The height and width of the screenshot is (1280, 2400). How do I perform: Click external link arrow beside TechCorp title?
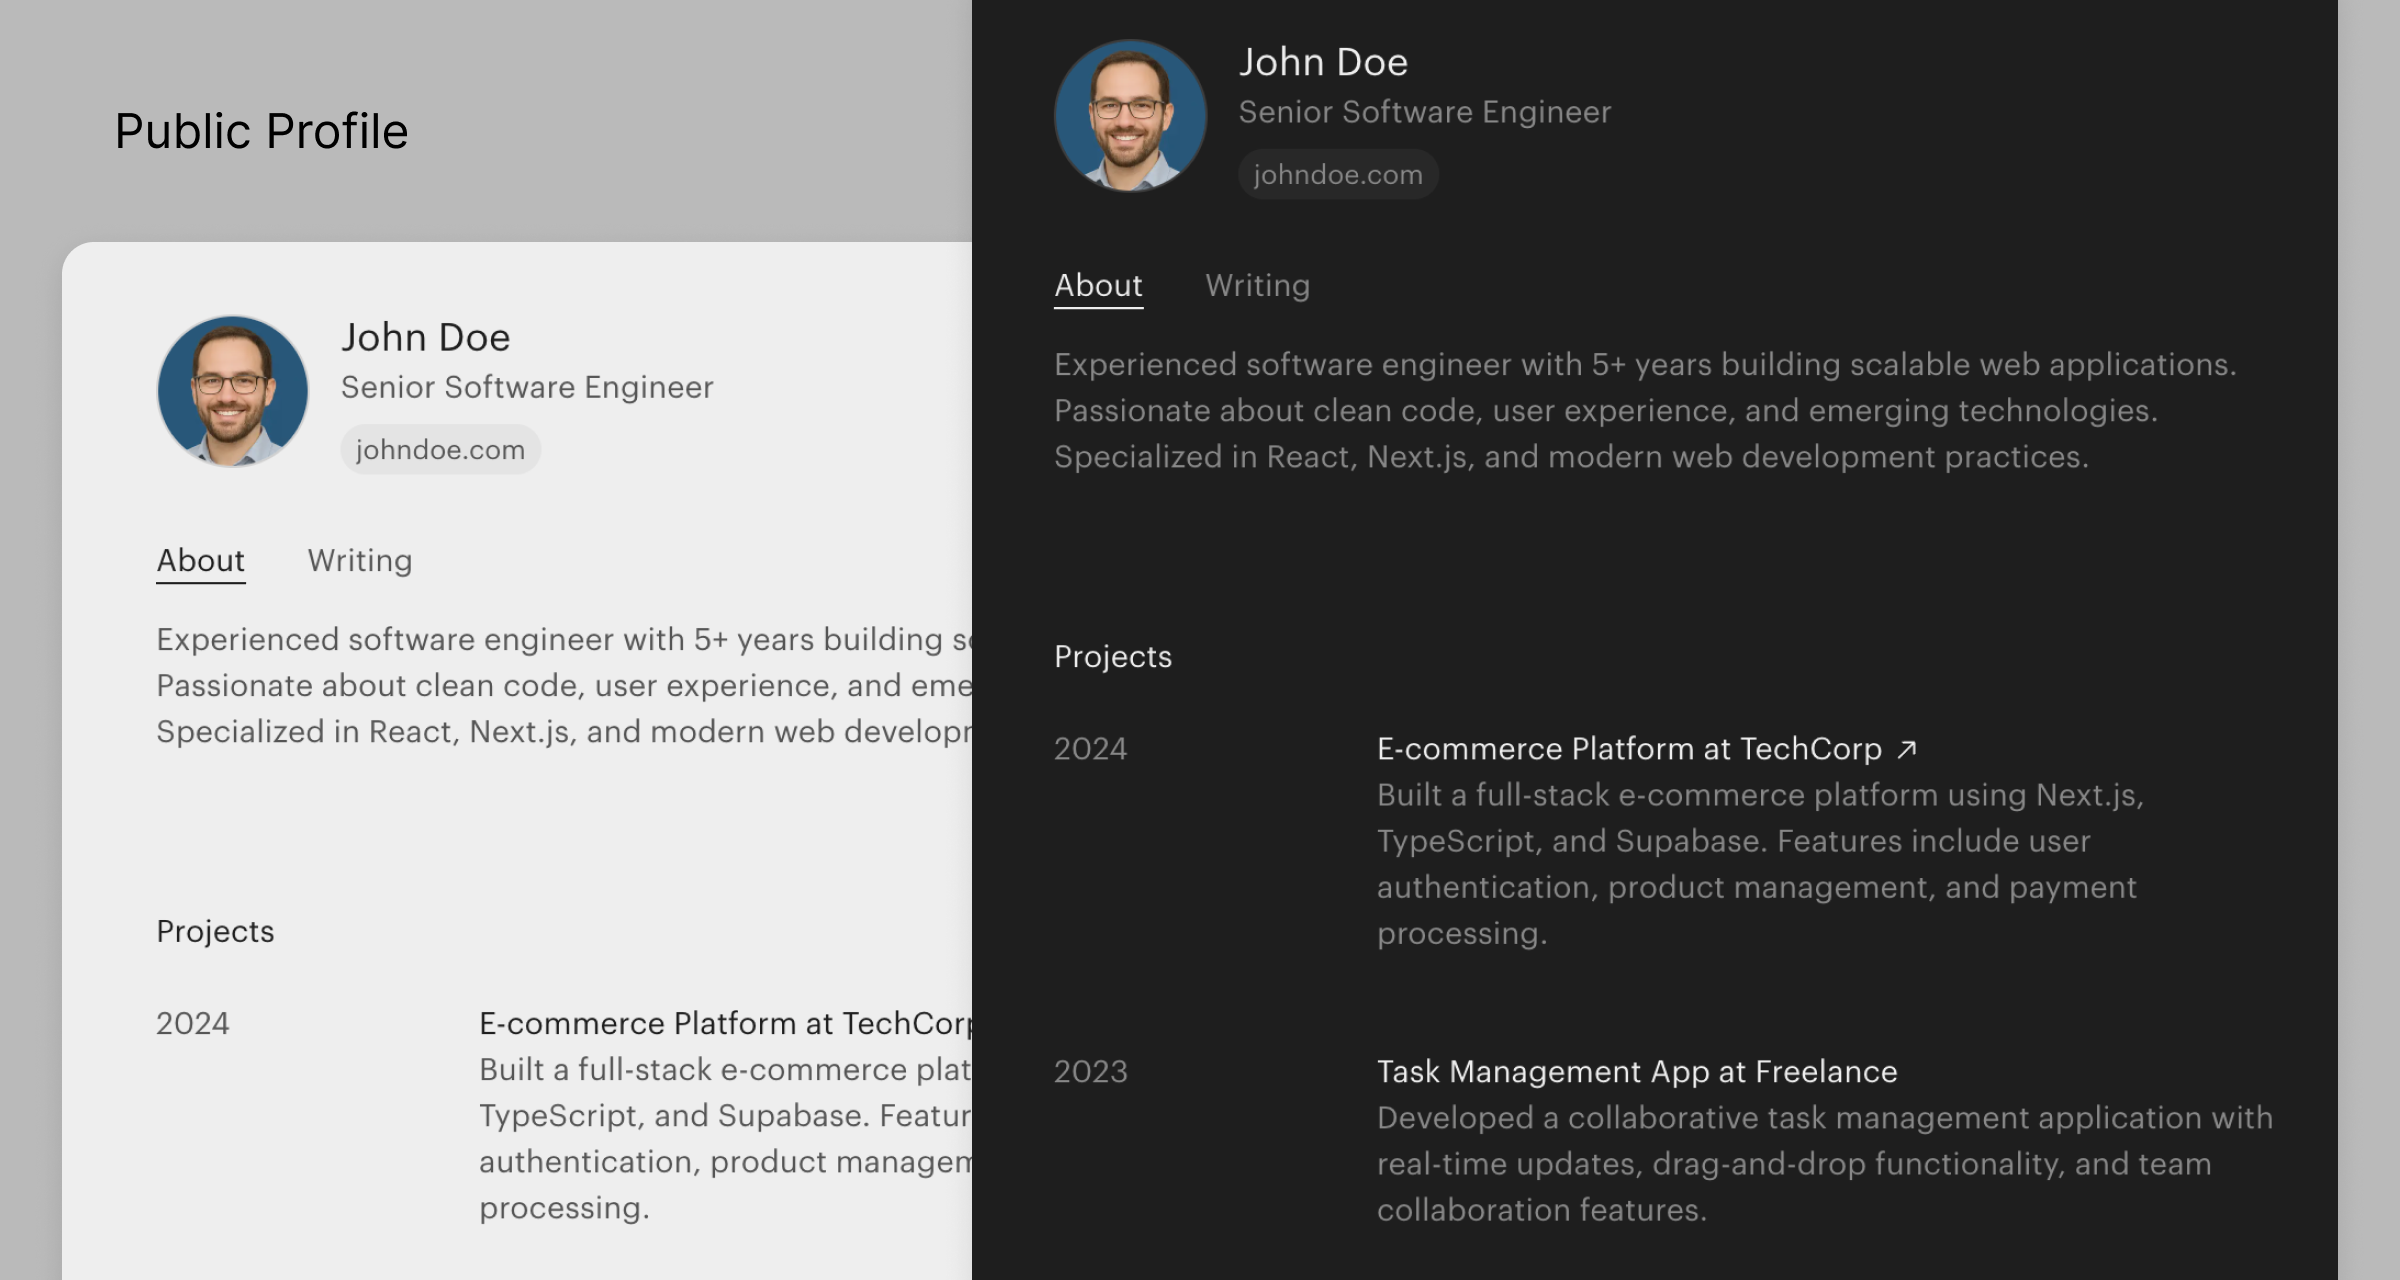tap(1907, 749)
